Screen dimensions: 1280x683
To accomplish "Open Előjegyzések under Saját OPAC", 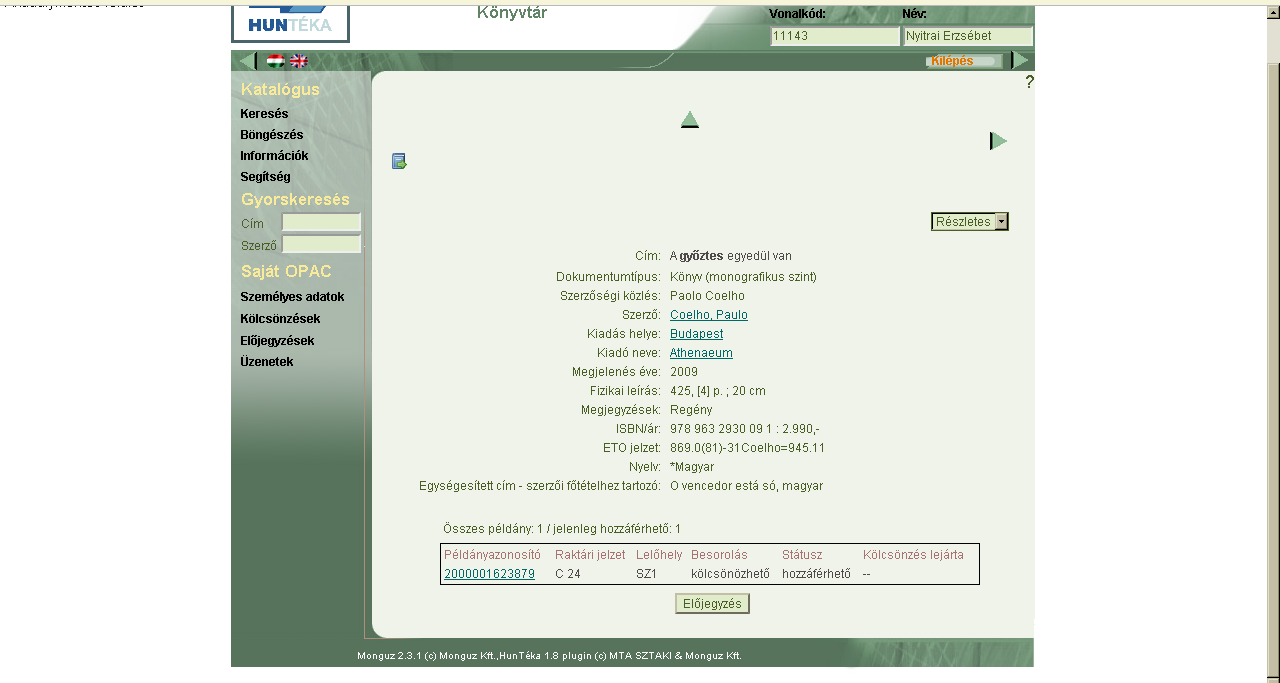I will 277,341.
